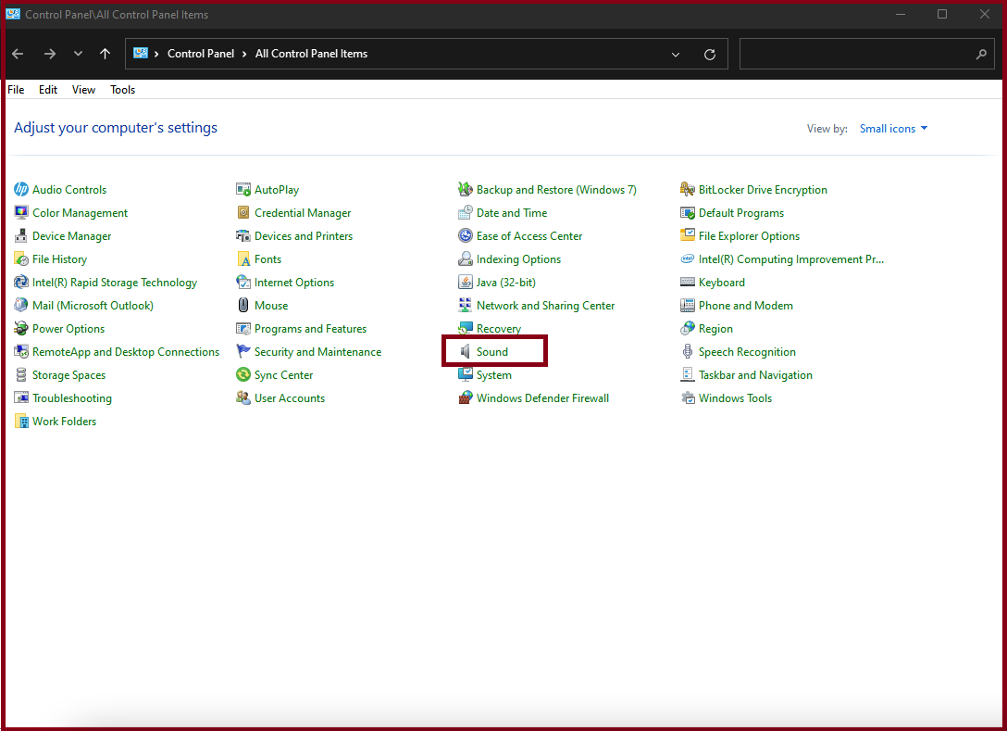This screenshot has width=1007, height=731.
Task: Click the Sync Center green icon
Action: click(x=243, y=374)
